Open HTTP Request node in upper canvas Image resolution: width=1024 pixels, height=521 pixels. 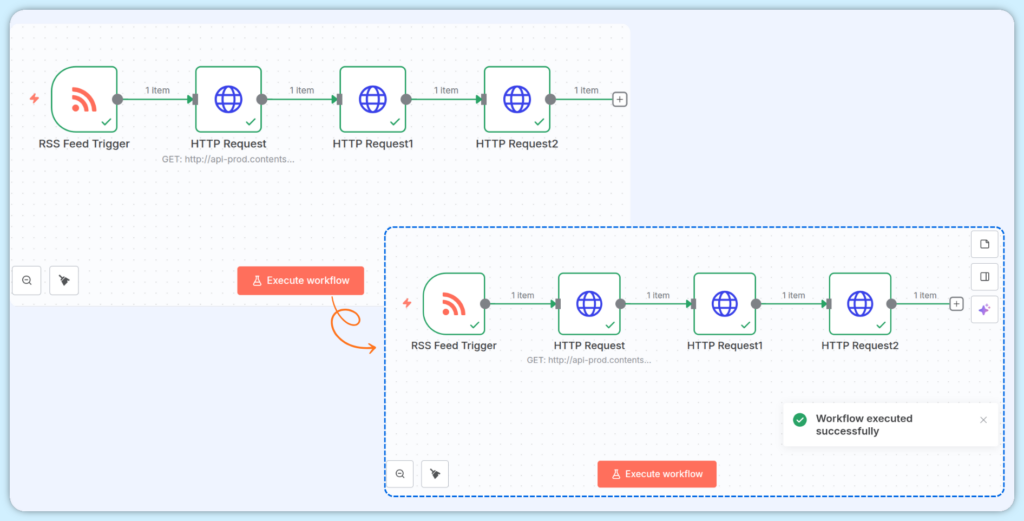click(229, 99)
